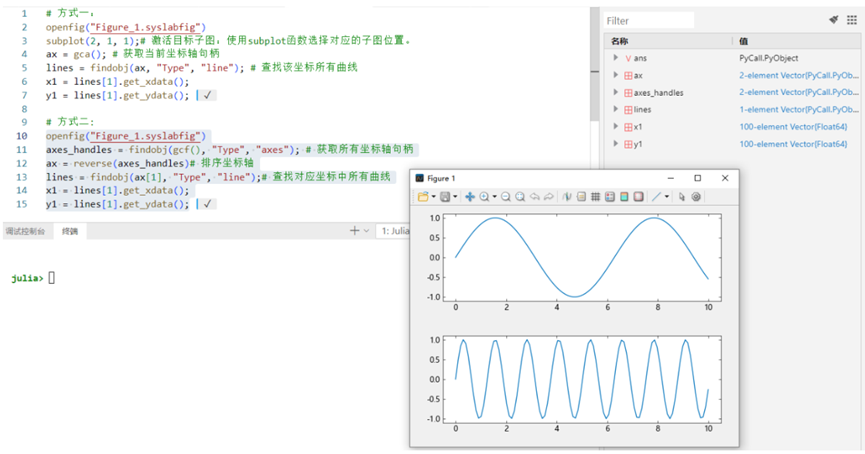Open the 1: Julia terminal selector
The height and width of the screenshot is (454, 865).
click(394, 231)
